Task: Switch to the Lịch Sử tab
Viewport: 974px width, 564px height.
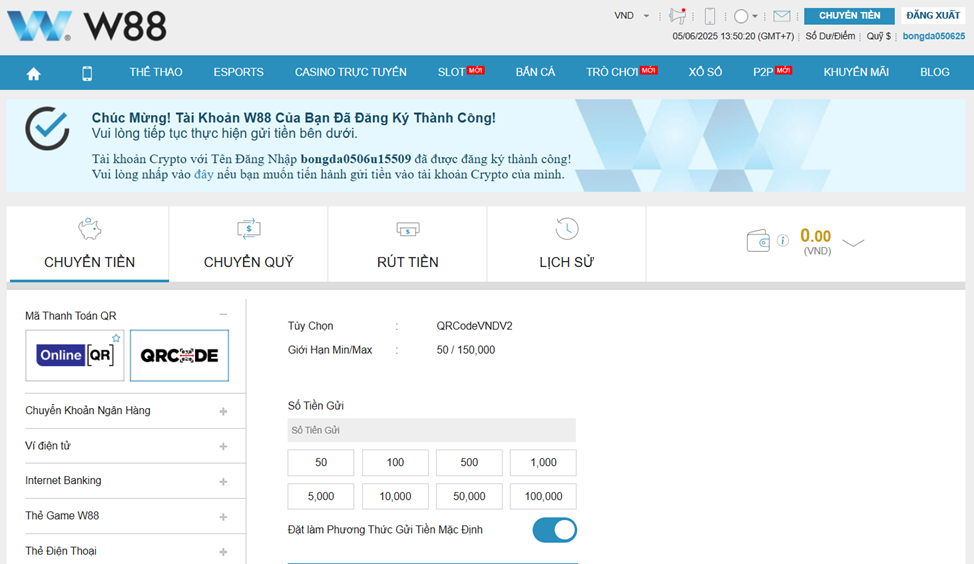Action: click(567, 244)
